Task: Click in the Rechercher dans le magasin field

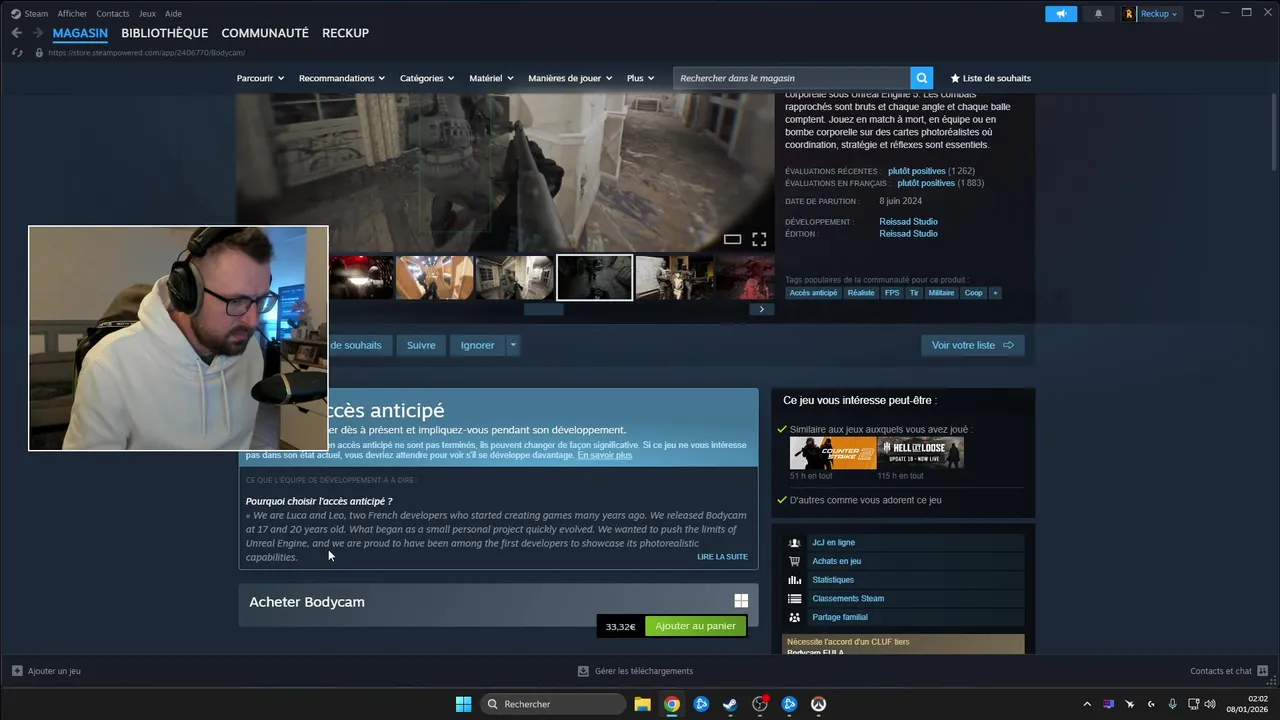Action: tap(792, 78)
